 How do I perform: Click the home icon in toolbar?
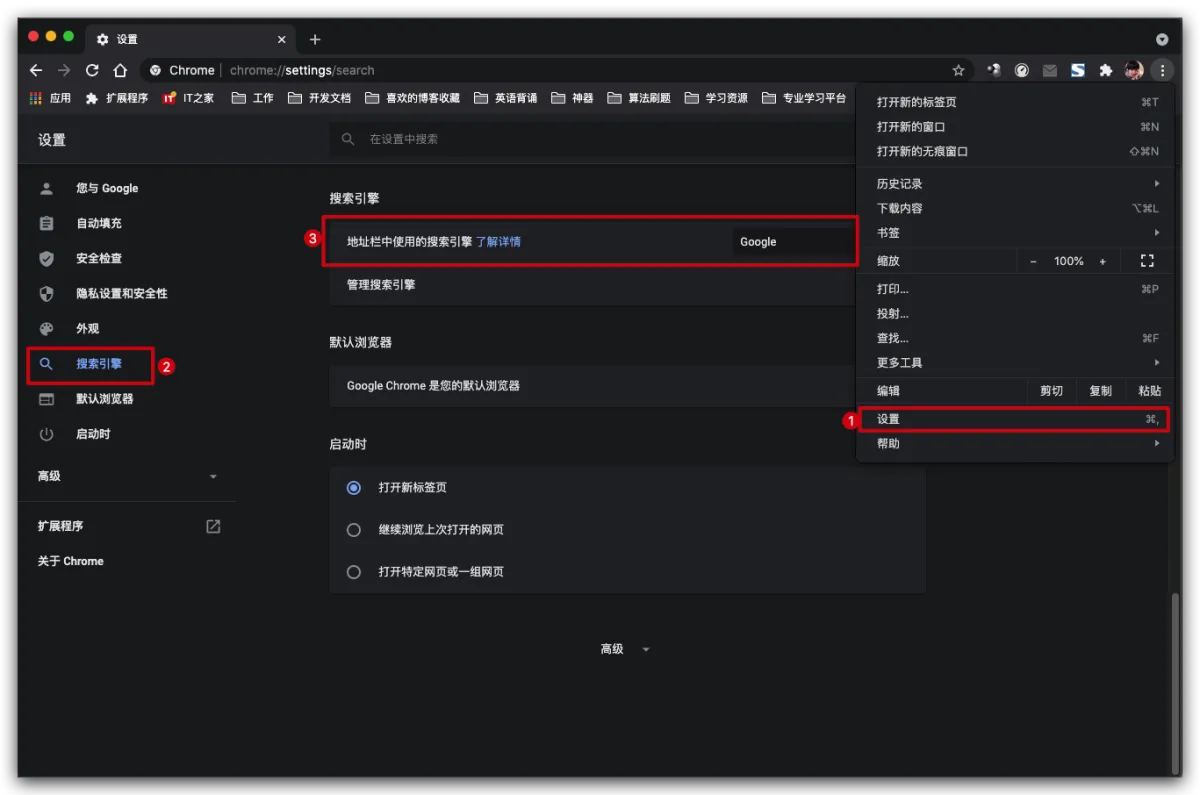pyautogui.click(x=120, y=70)
